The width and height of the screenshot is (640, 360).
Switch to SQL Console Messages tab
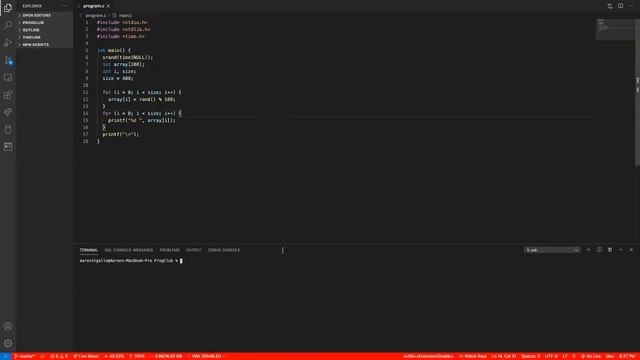point(129,250)
